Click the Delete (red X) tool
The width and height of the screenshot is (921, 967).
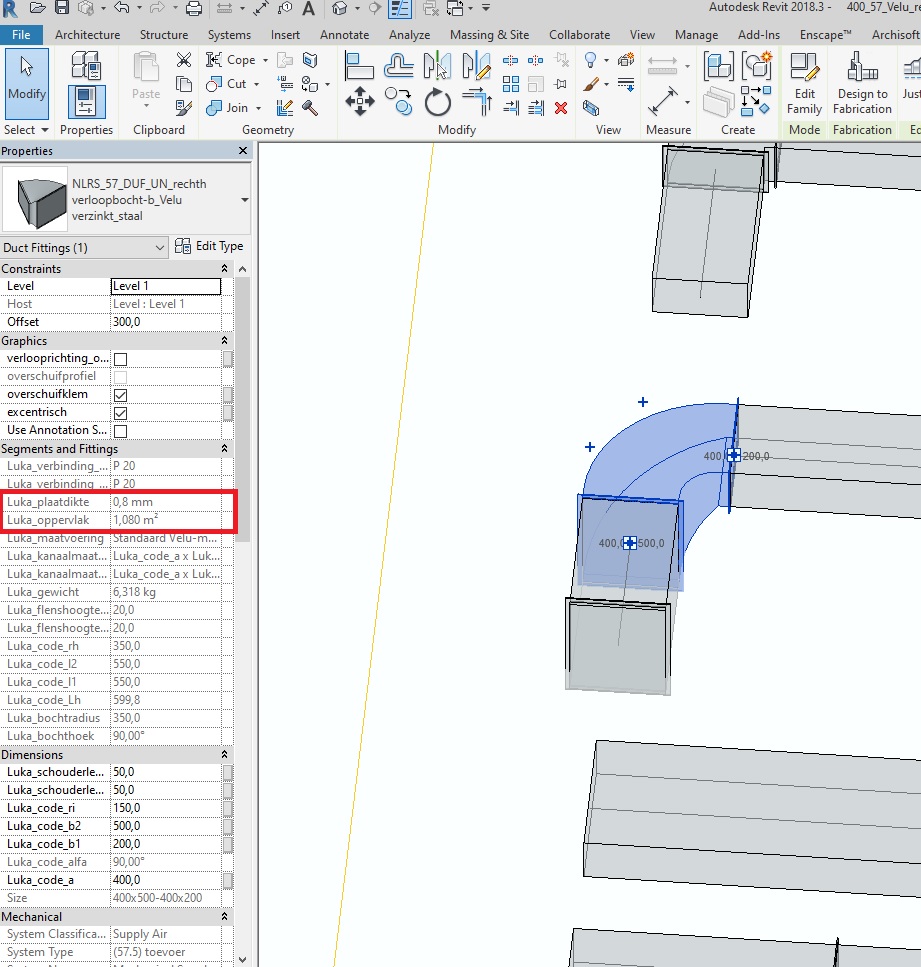pos(560,108)
